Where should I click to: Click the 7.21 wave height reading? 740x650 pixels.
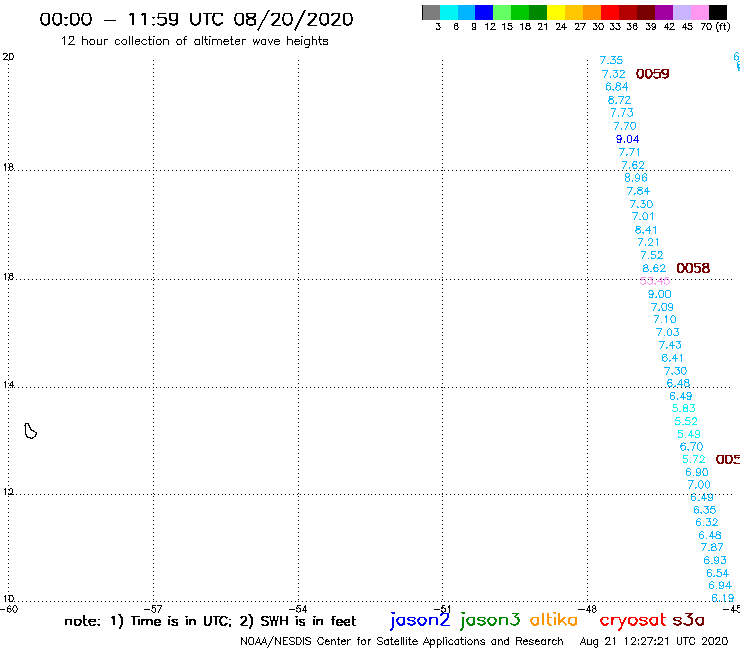(x=648, y=242)
